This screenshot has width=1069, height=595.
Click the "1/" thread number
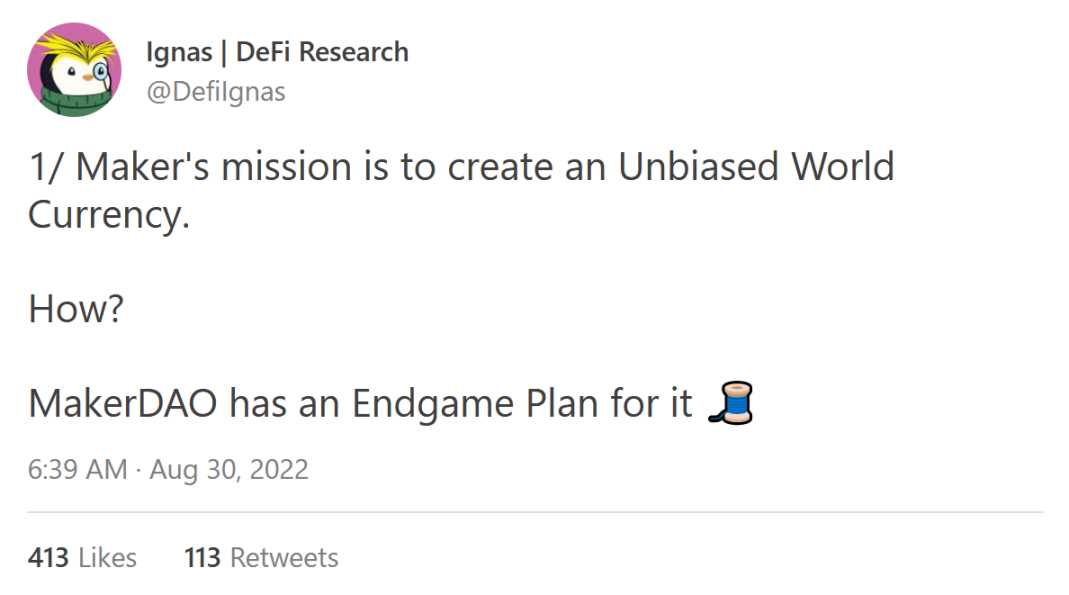pos(46,167)
